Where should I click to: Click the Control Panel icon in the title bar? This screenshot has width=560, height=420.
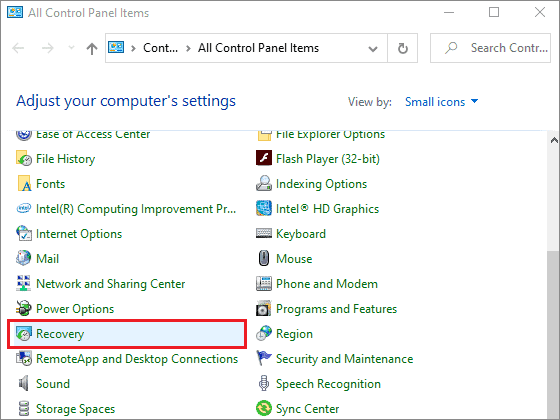(15, 12)
